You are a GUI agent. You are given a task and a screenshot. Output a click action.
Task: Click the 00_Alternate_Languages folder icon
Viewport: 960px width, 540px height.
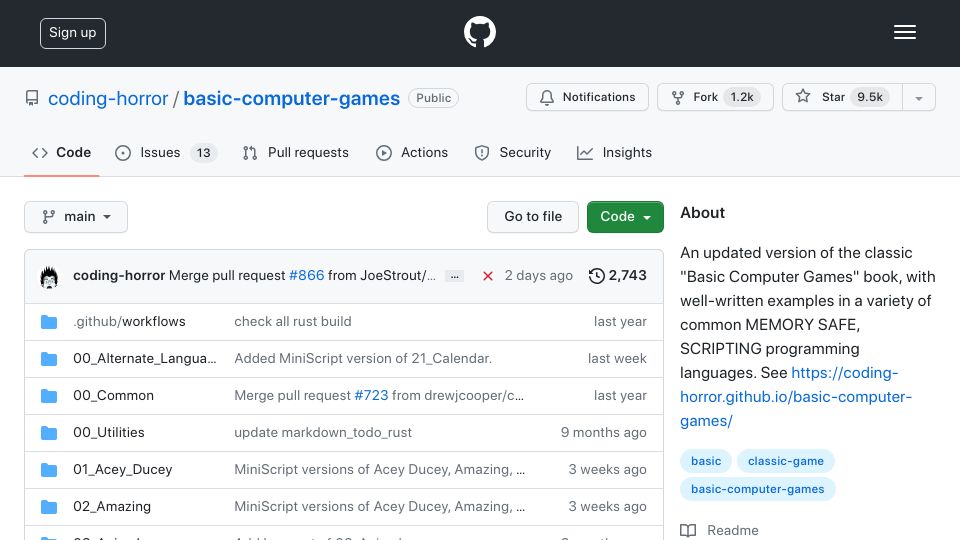tap(49, 359)
